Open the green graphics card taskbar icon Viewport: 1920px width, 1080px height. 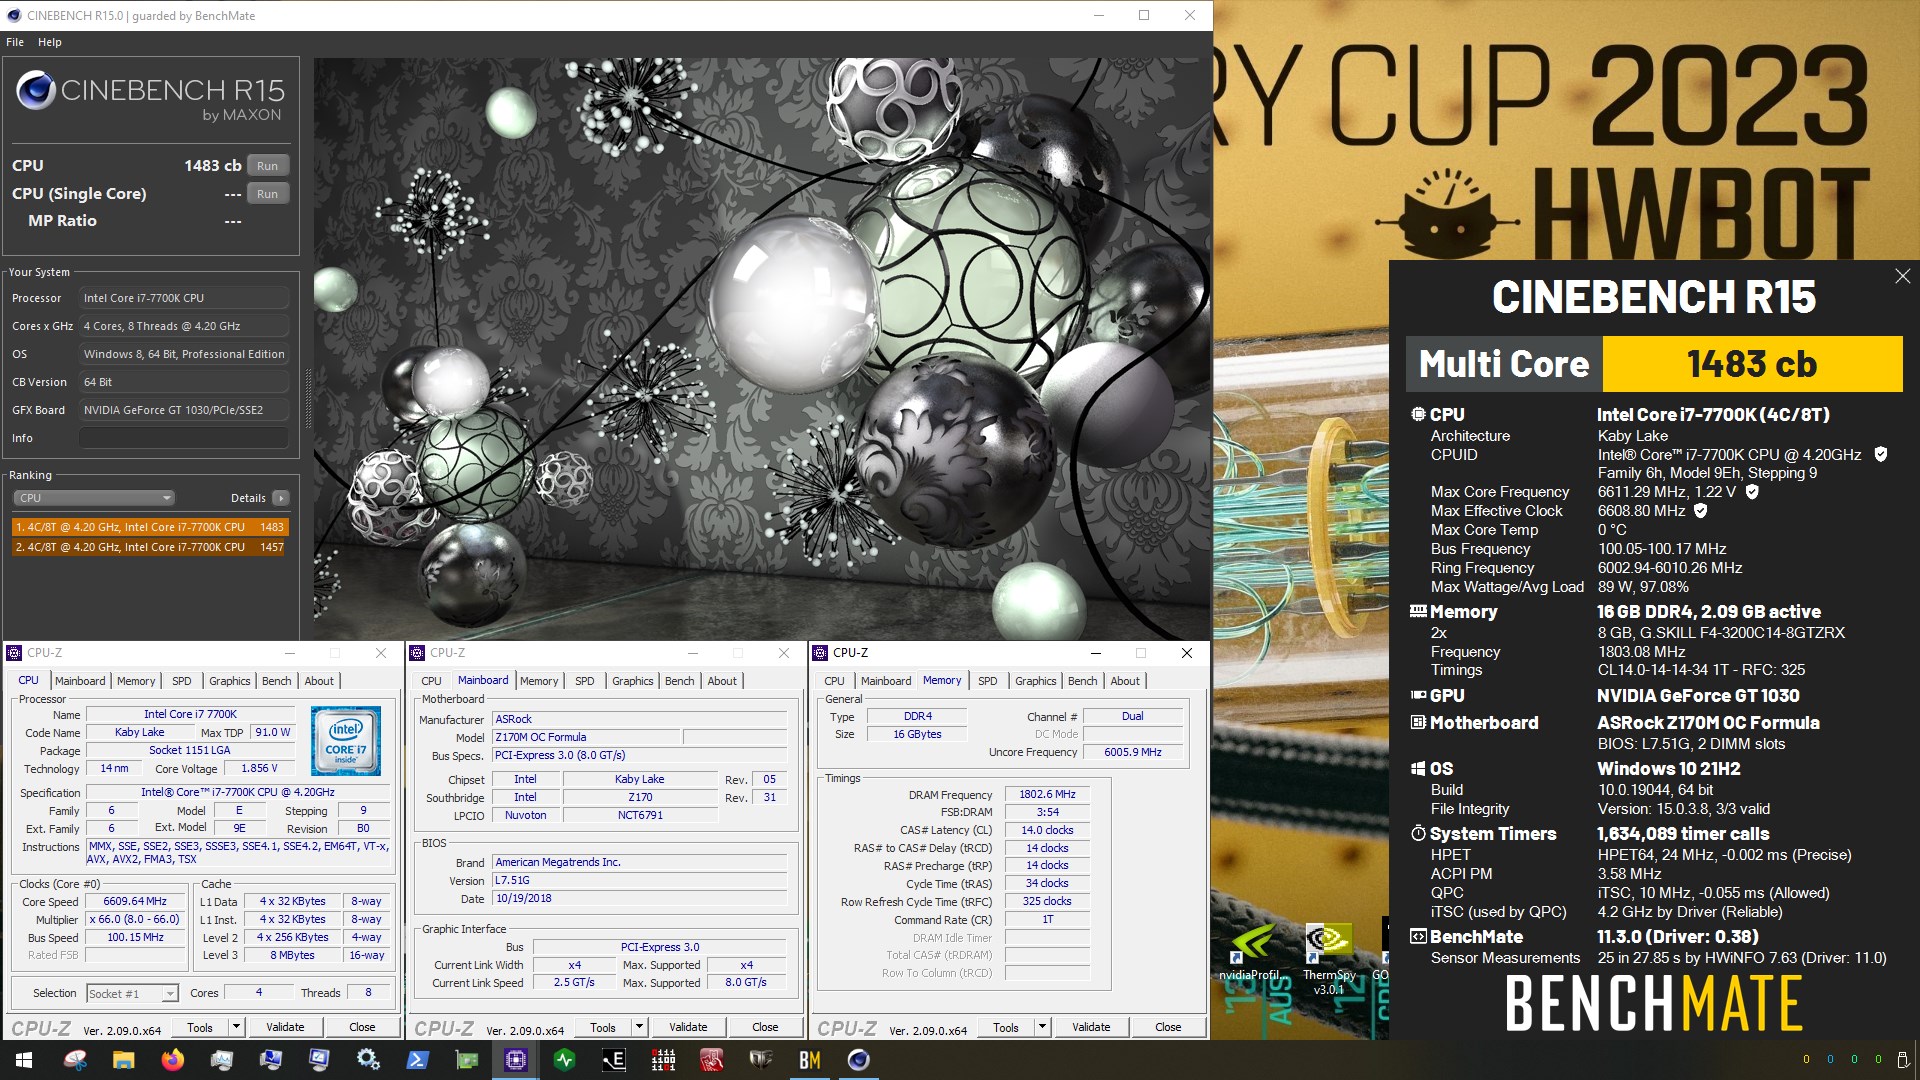point(467,1060)
